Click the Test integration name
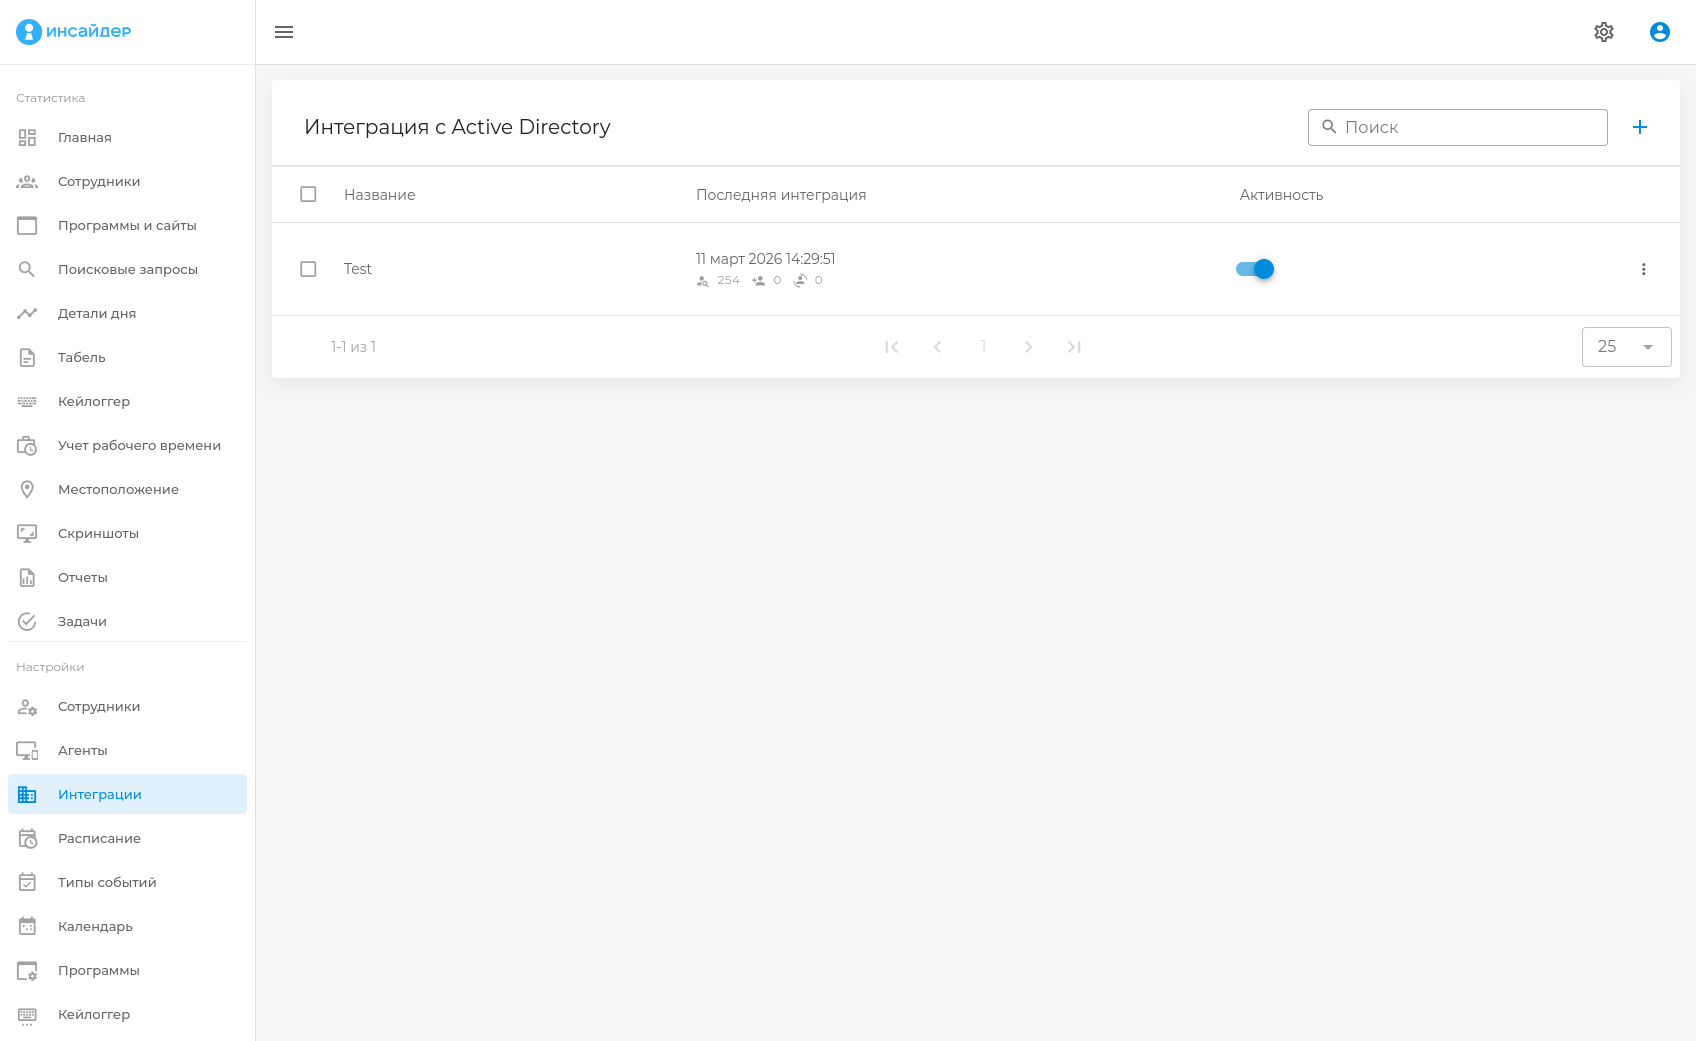 [357, 269]
